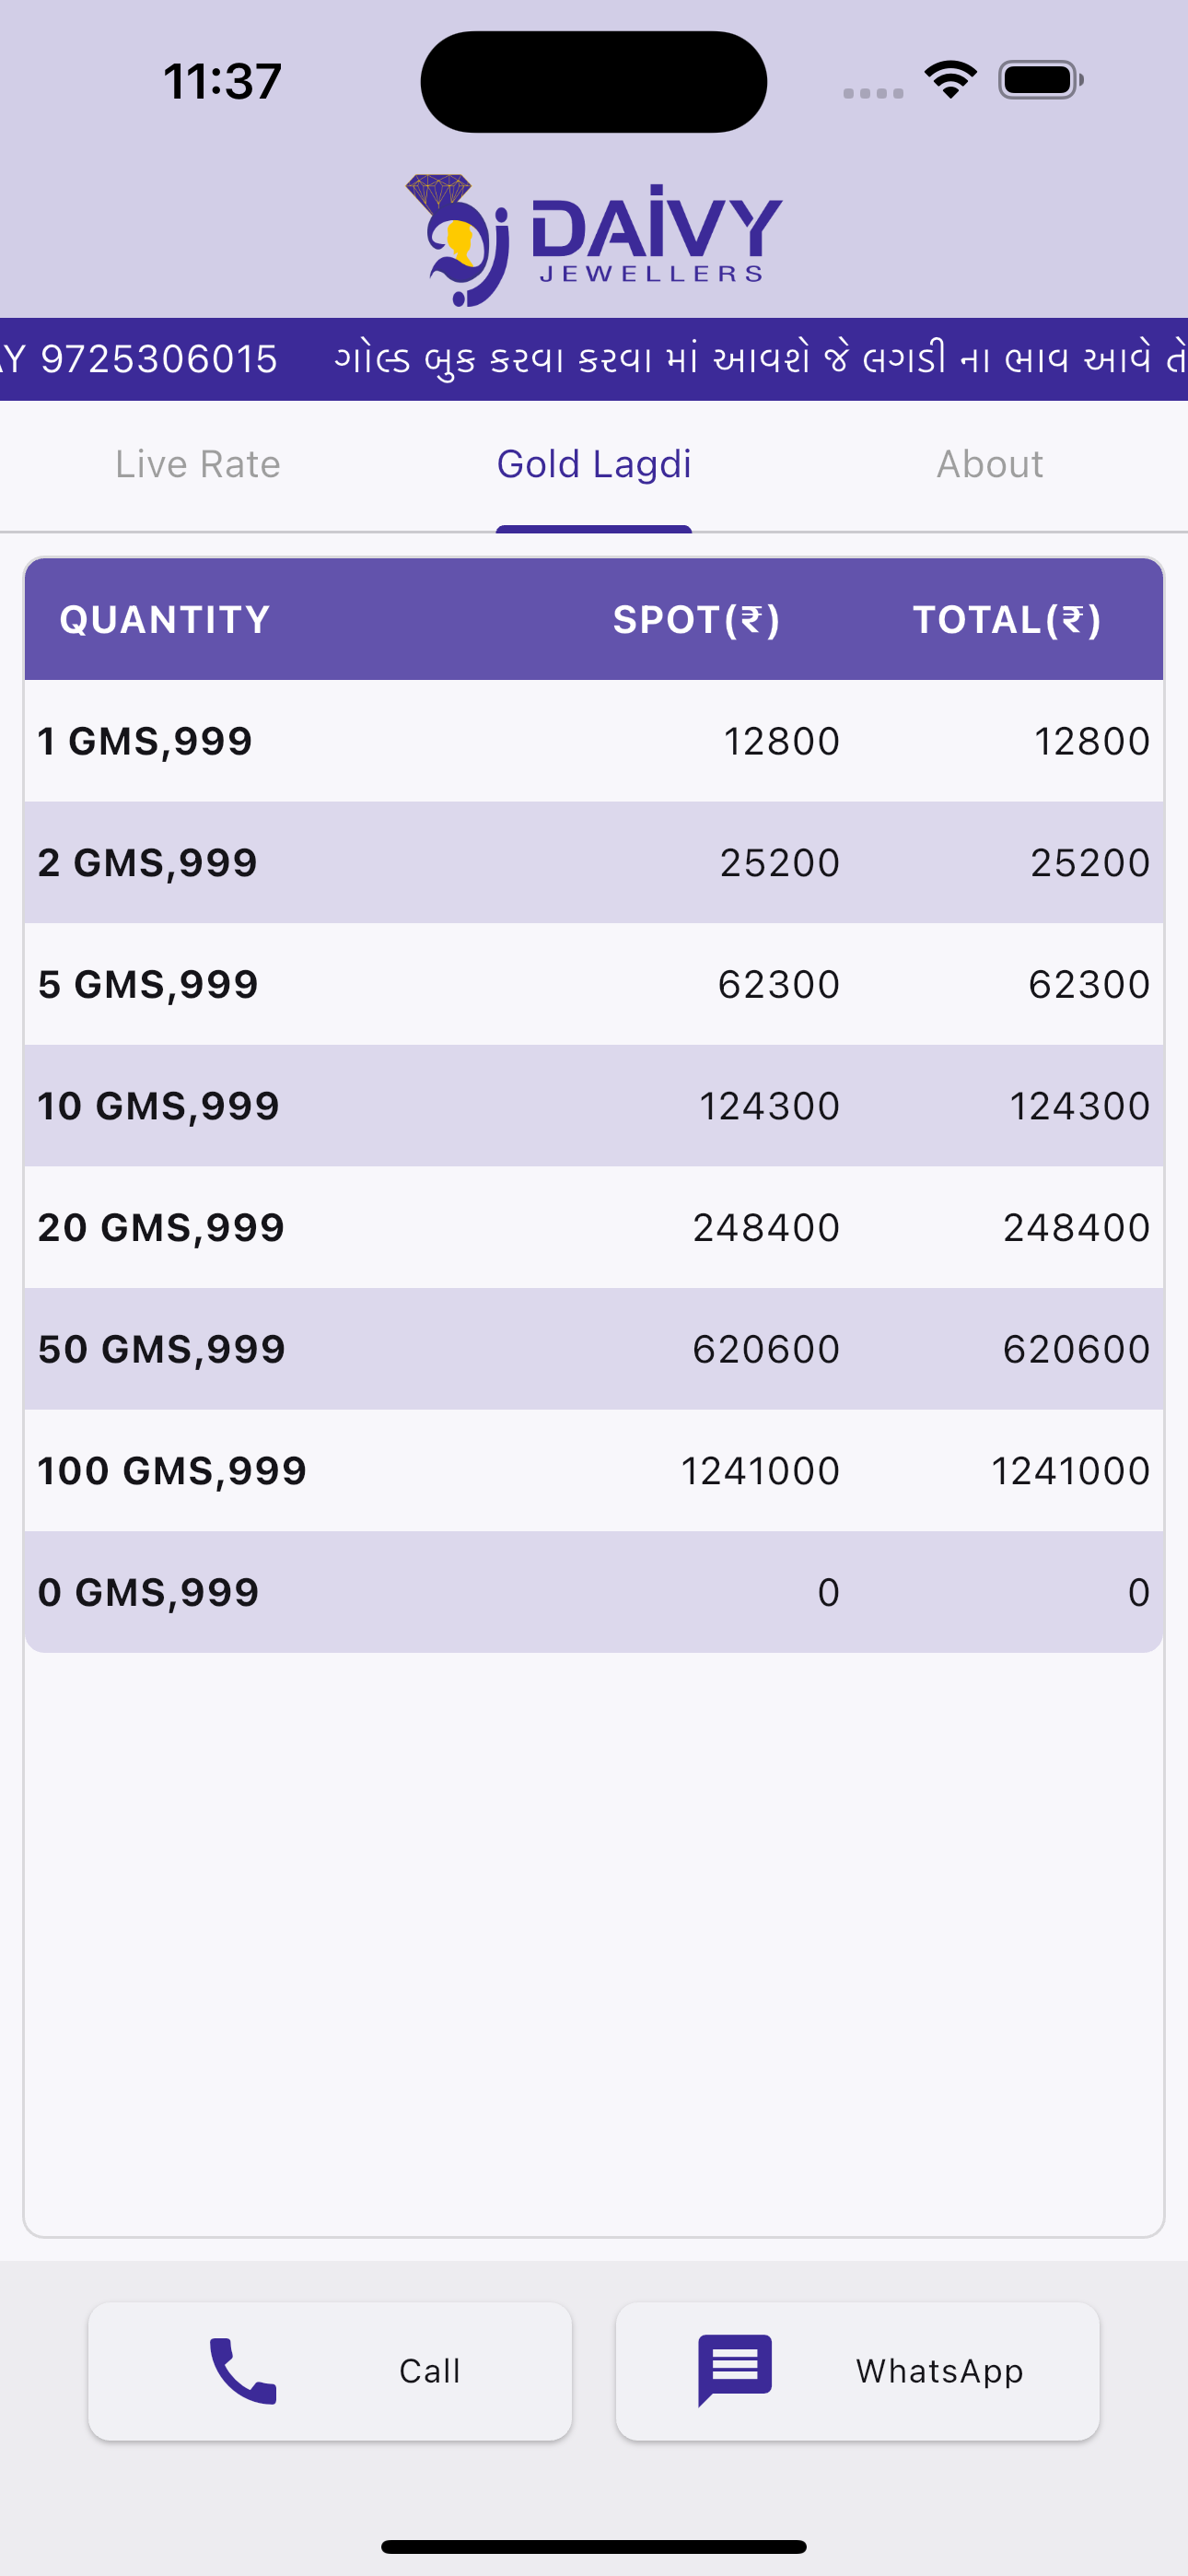This screenshot has width=1188, height=2576.
Task: Choose the 10 GMS,999 quantity row
Action: 594,1106
